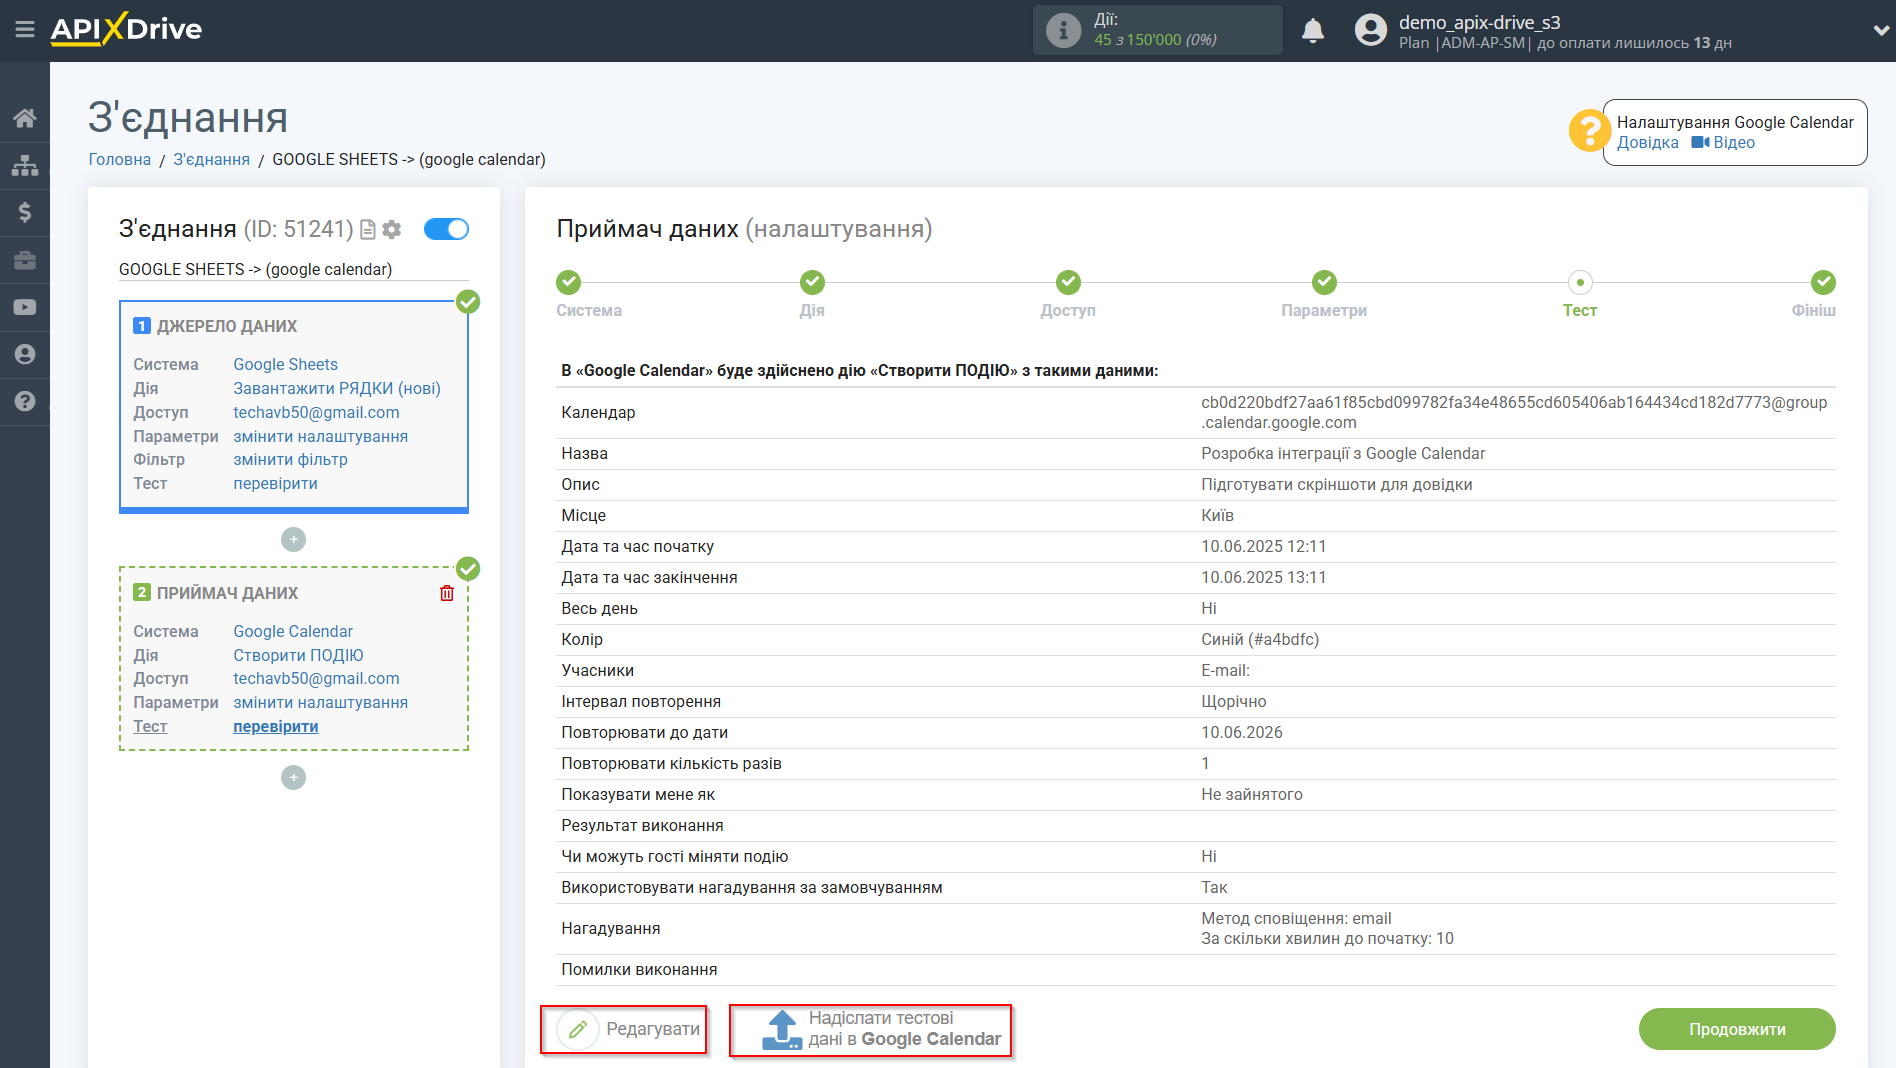Open the user profile sidebar icon

click(25, 354)
